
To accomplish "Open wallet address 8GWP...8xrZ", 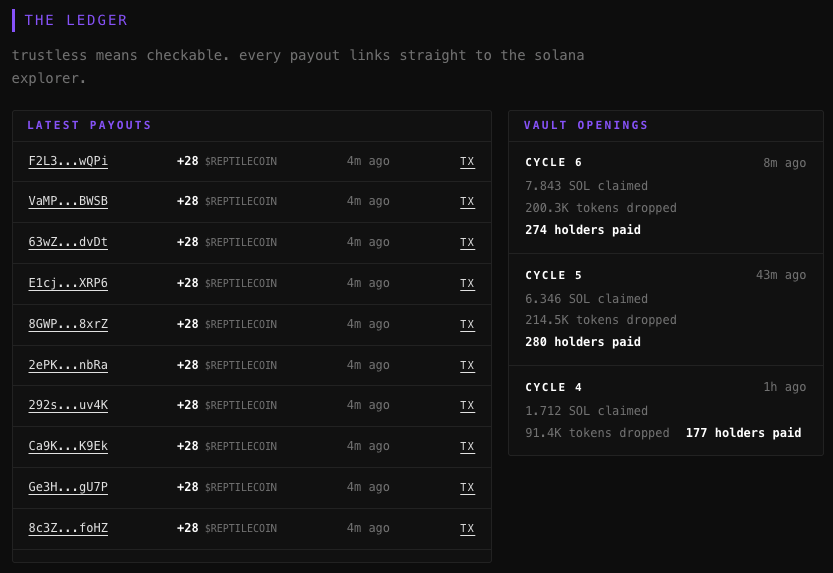I will click(68, 324).
